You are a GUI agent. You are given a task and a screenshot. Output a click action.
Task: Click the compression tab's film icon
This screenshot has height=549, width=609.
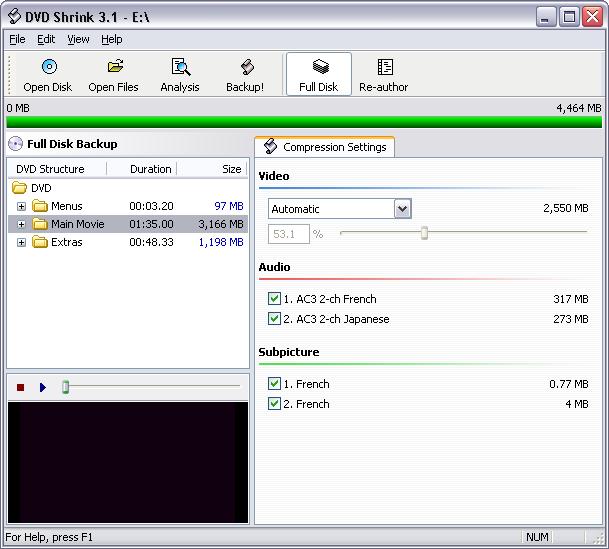point(270,146)
